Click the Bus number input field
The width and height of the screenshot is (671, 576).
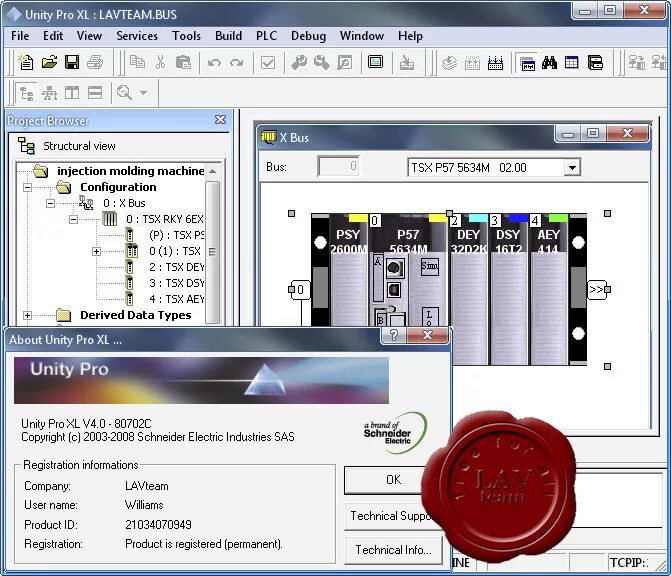tap(338, 166)
